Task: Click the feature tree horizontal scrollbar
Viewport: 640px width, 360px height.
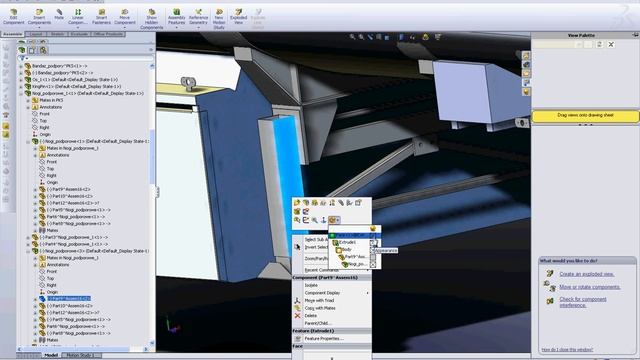Action: 83,349
